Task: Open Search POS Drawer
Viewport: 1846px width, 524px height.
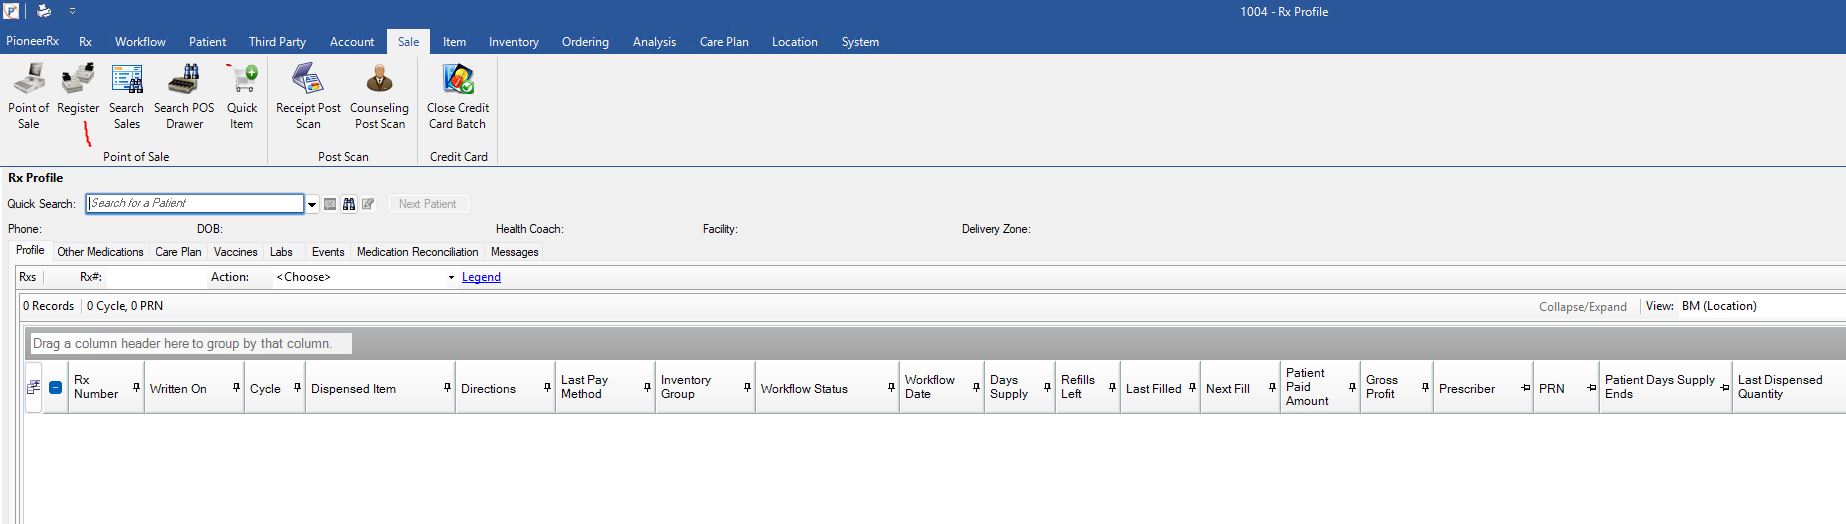Action: point(184,96)
